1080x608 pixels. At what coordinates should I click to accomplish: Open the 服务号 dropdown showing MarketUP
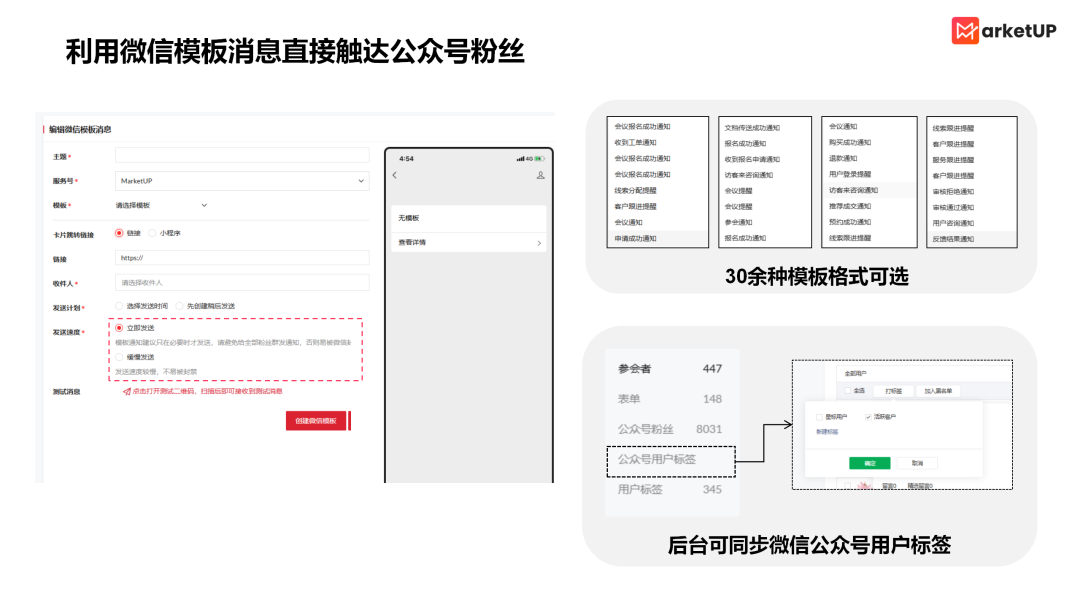(240, 181)
